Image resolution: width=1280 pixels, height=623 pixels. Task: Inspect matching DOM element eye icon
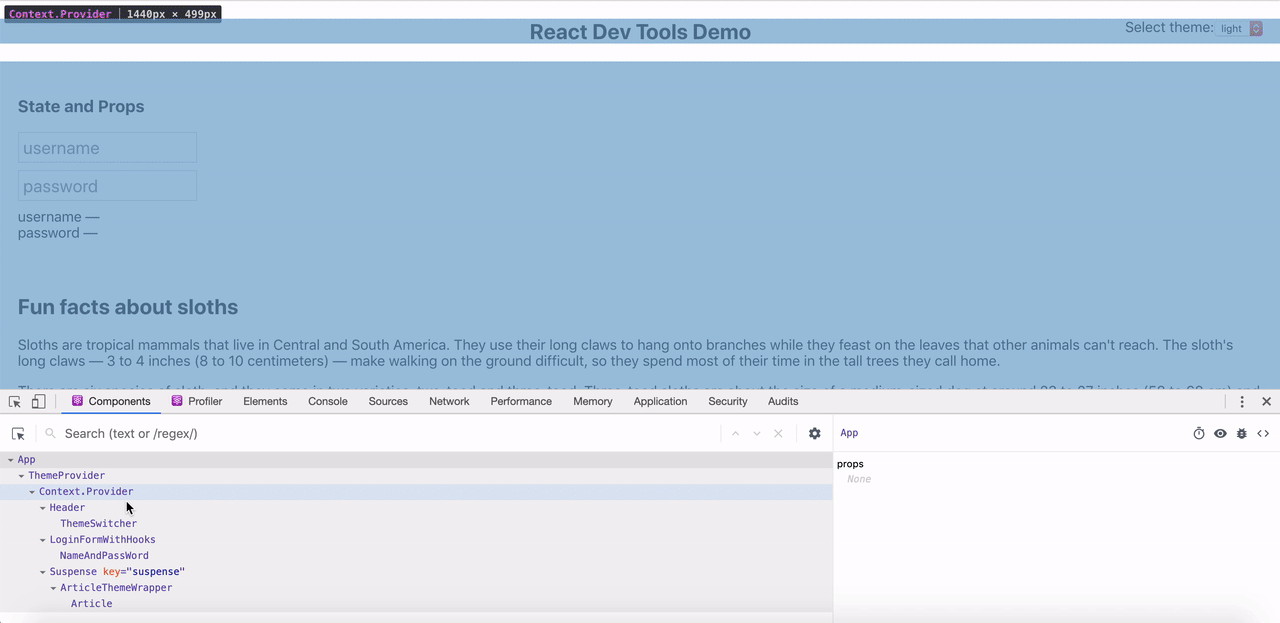tap(1220, 434)
